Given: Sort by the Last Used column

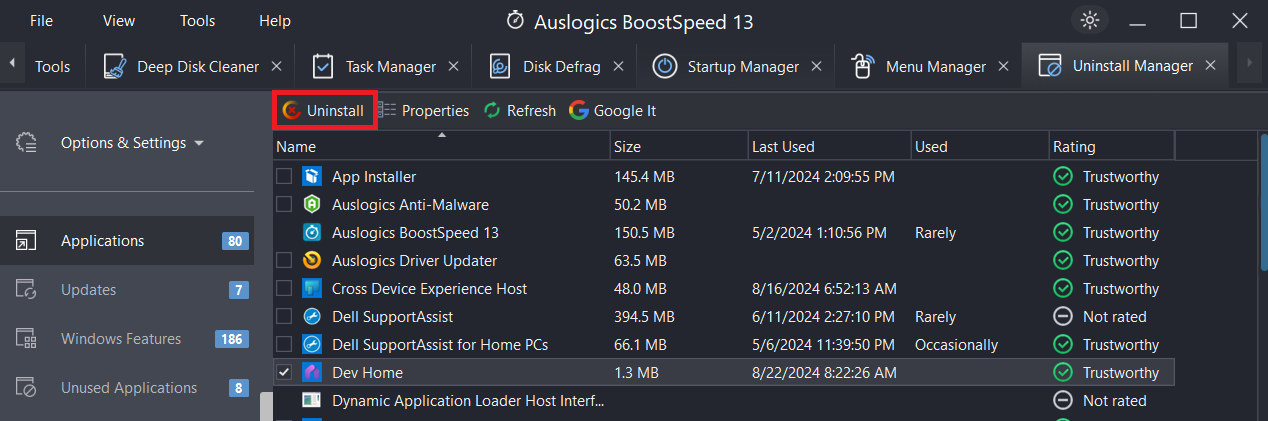Looking at the screenshot, I should 829,146.
